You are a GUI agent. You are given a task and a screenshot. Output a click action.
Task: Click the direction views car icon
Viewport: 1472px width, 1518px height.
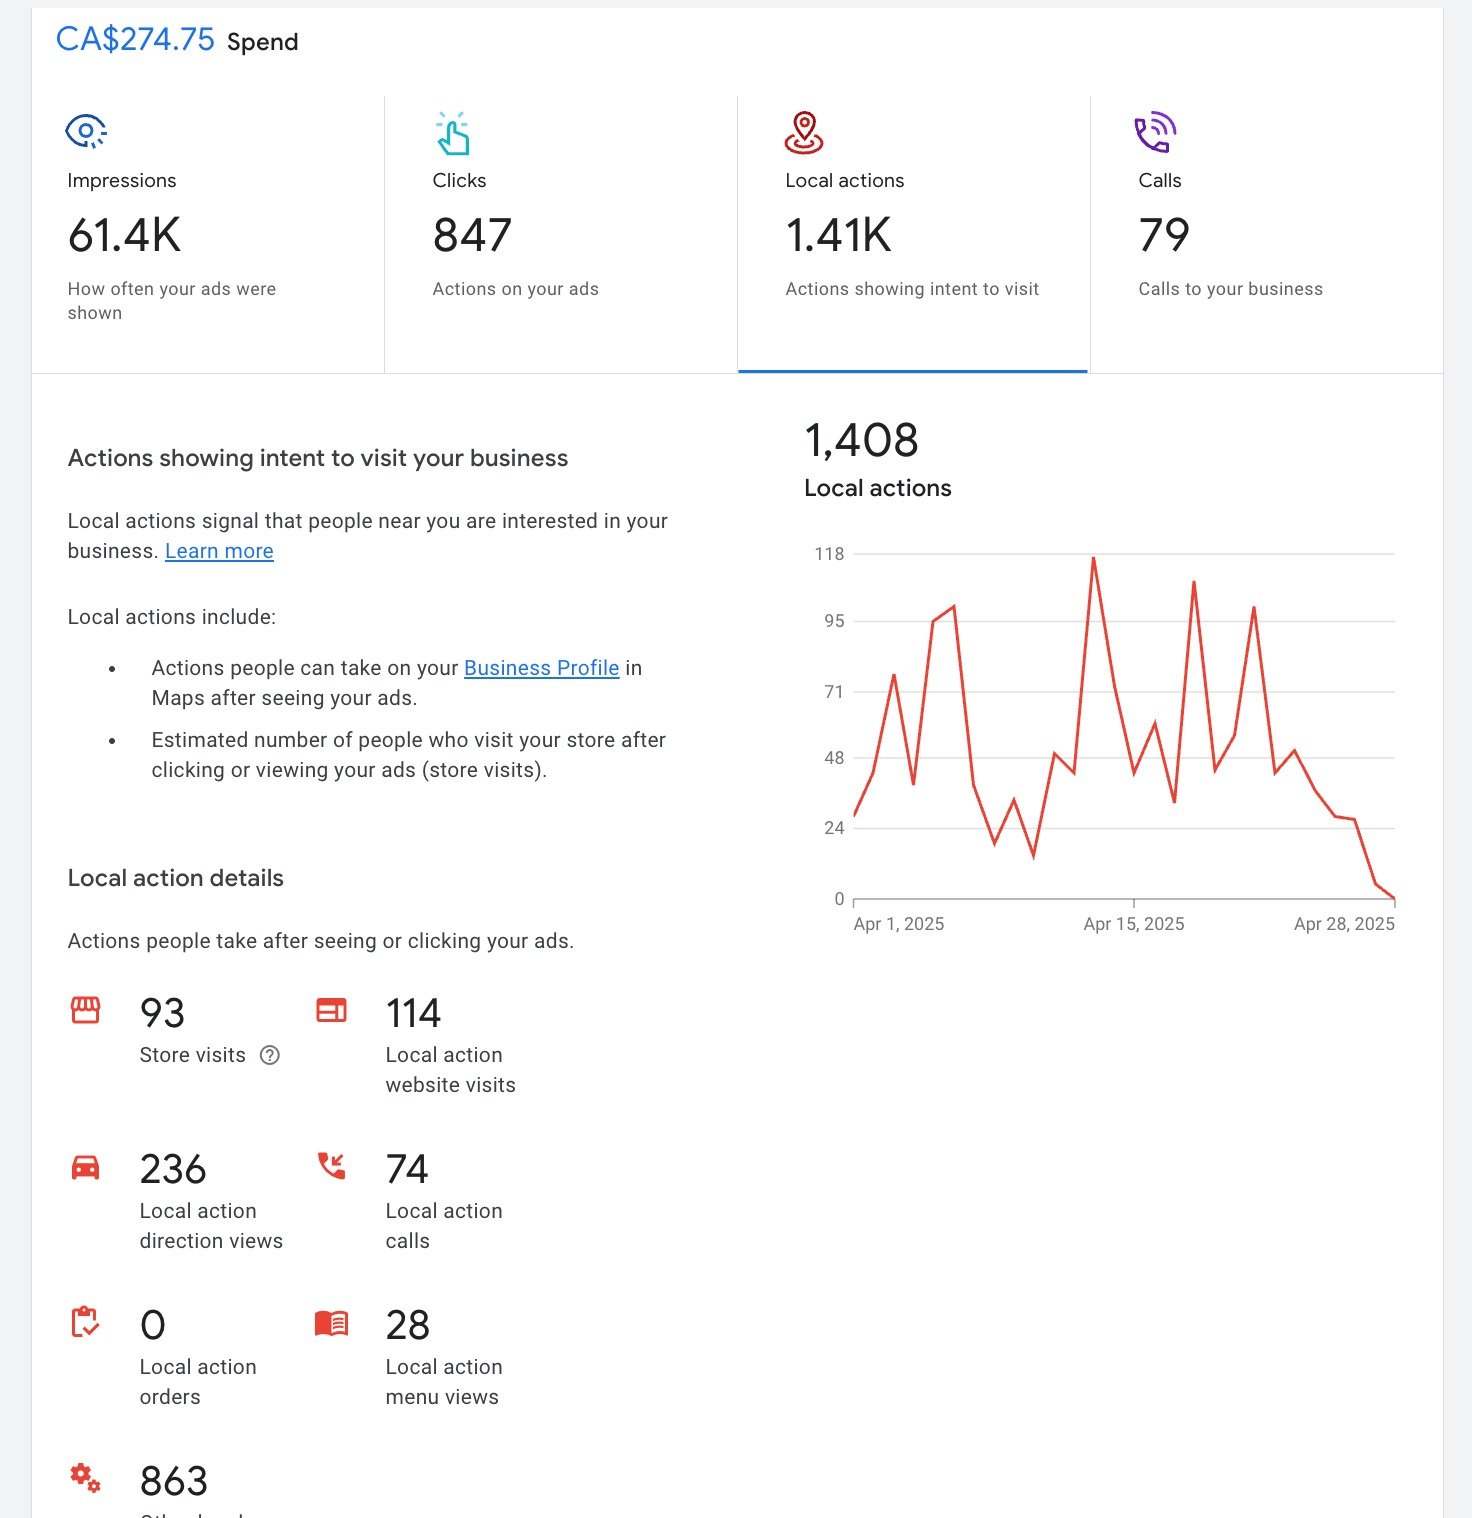(86, 1167)
